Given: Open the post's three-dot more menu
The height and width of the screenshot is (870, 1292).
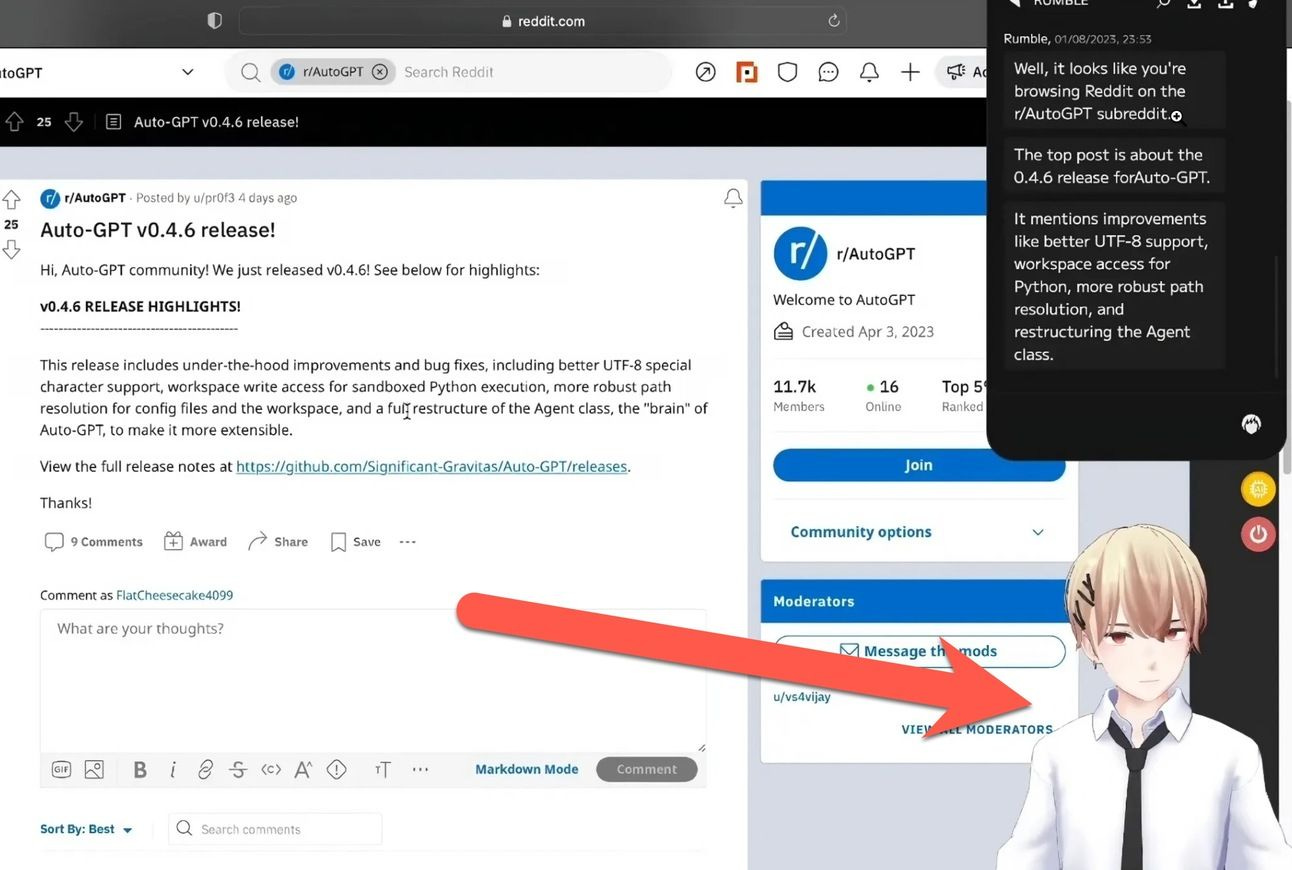Looking at the screenshot, I should pos(407,542).
